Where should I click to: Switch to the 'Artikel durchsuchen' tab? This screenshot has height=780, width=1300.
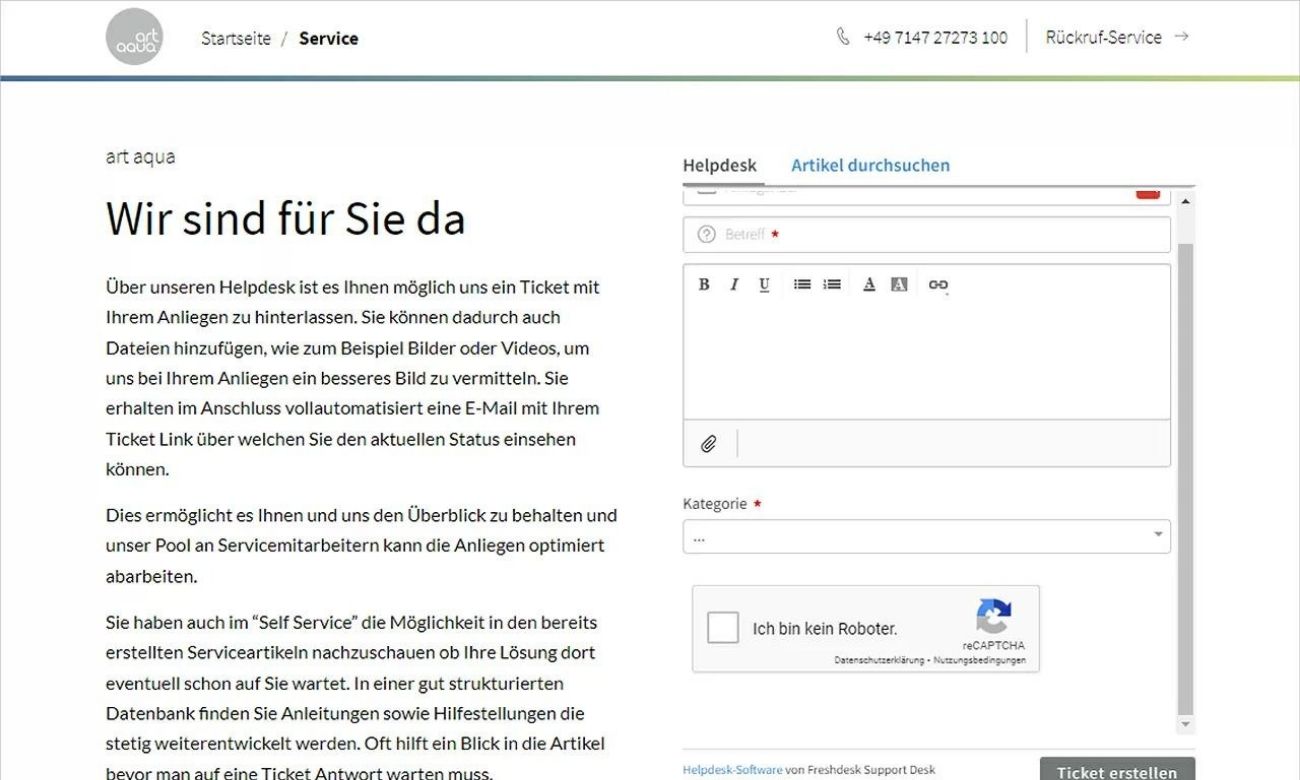[870, 166]
